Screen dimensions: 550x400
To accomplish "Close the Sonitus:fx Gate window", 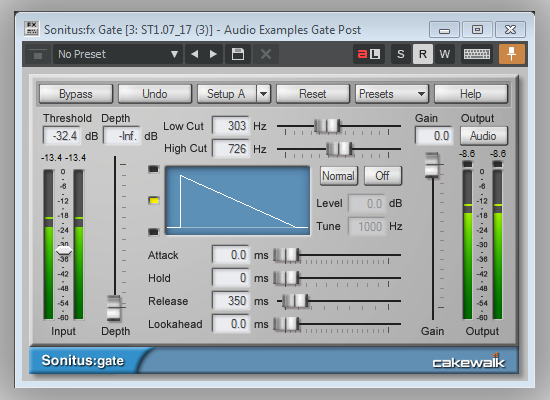I will click(510, 30).
